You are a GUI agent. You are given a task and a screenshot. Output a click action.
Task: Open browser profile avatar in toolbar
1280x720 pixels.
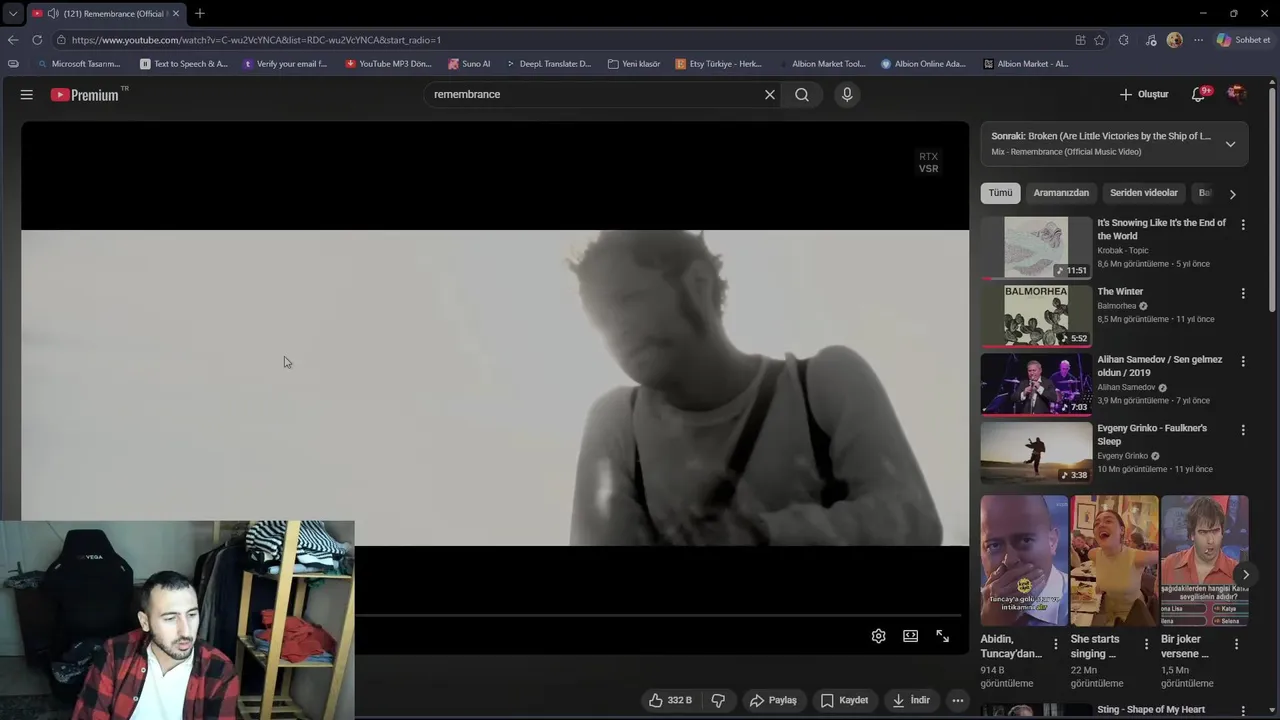pyautogui.click(x=1174, y=40)
